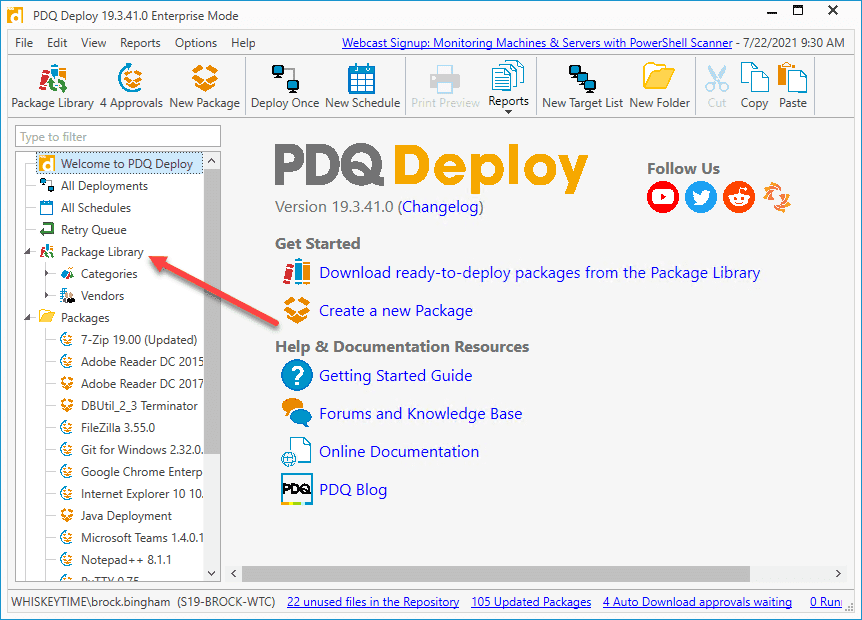
Task: Click the PDQ Blog logo icon
Action: (297, 489)
